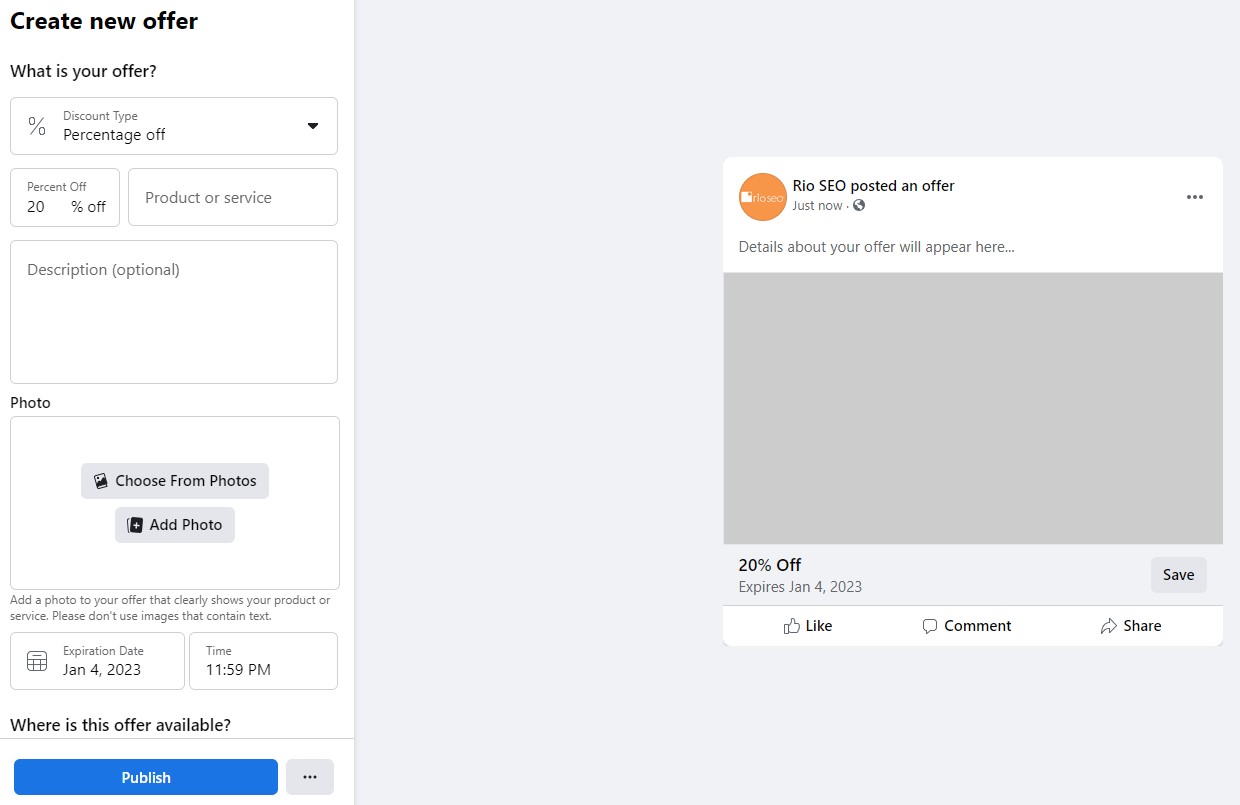Click the thumbs-up Like icon
This screenshot has height=805, width=1240.
click(790, 625)
